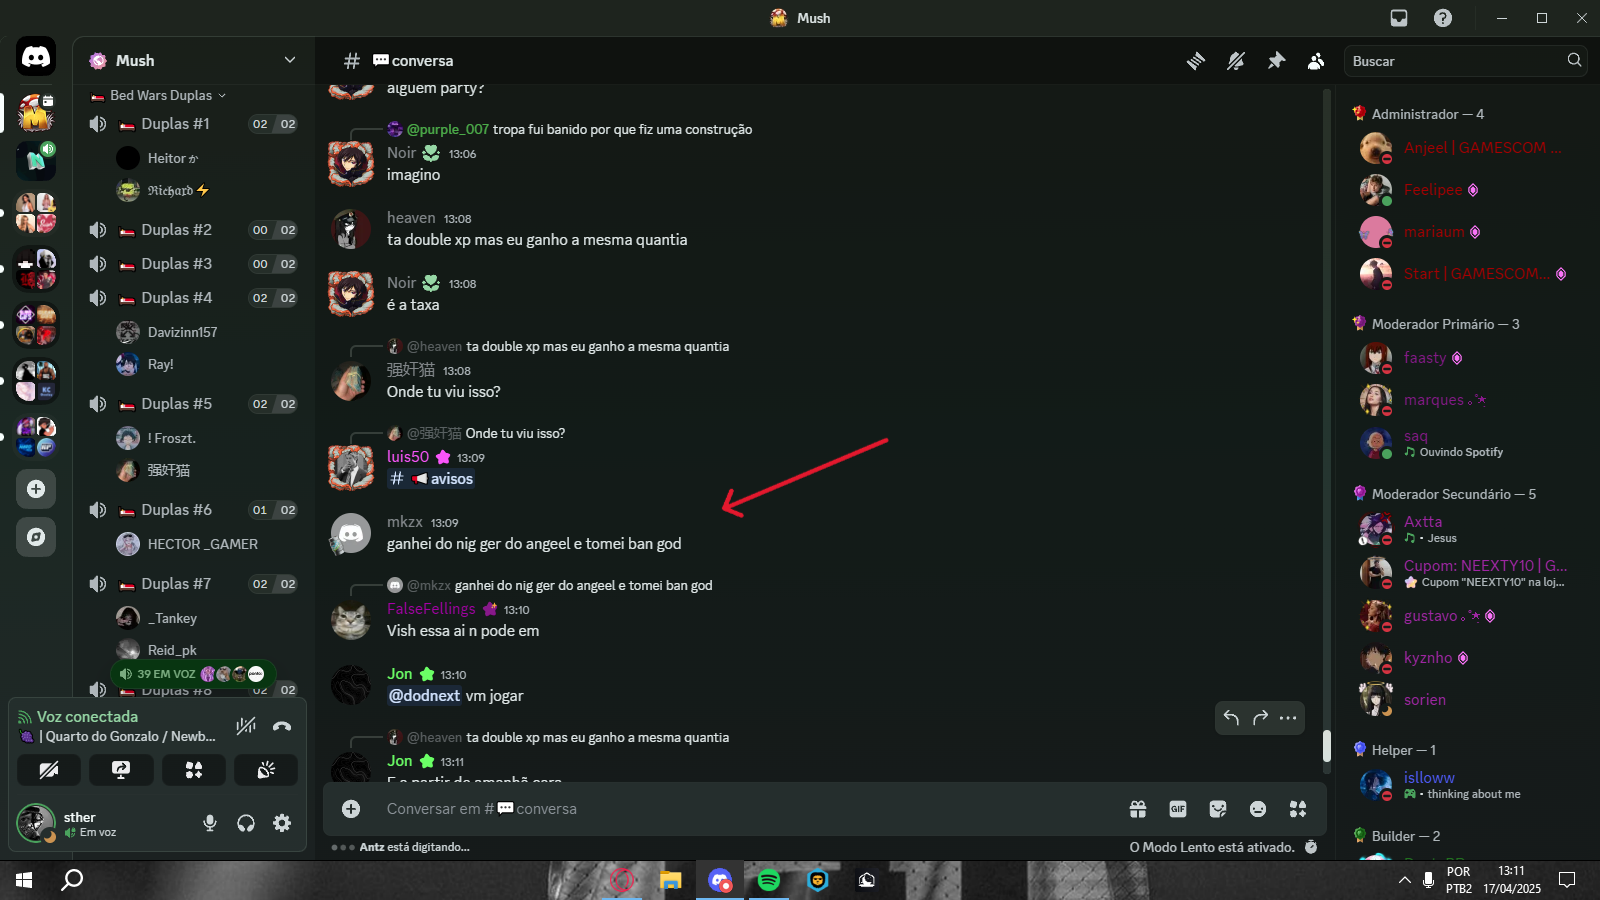
Task: Open the soundboard
Action: tap(266, 770)
